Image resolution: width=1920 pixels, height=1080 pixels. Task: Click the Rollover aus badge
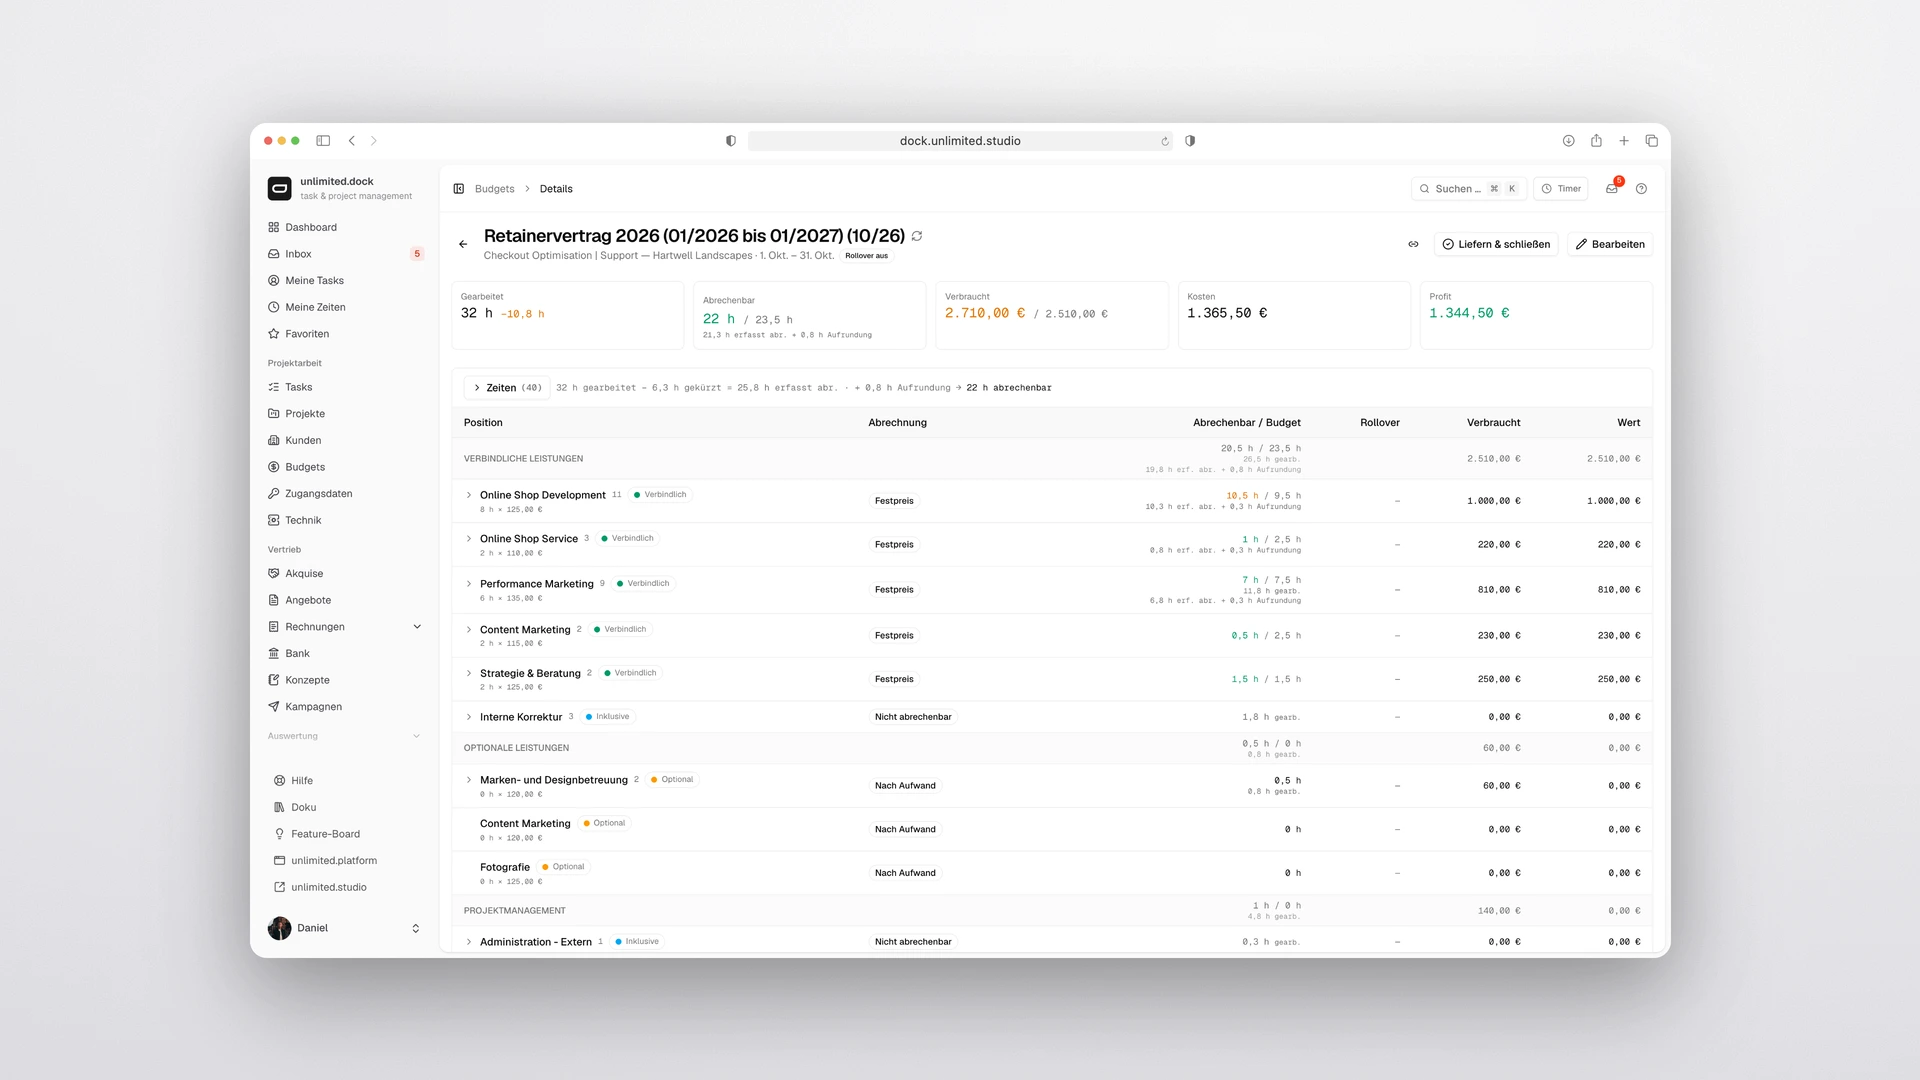click(x=866, y=256)
